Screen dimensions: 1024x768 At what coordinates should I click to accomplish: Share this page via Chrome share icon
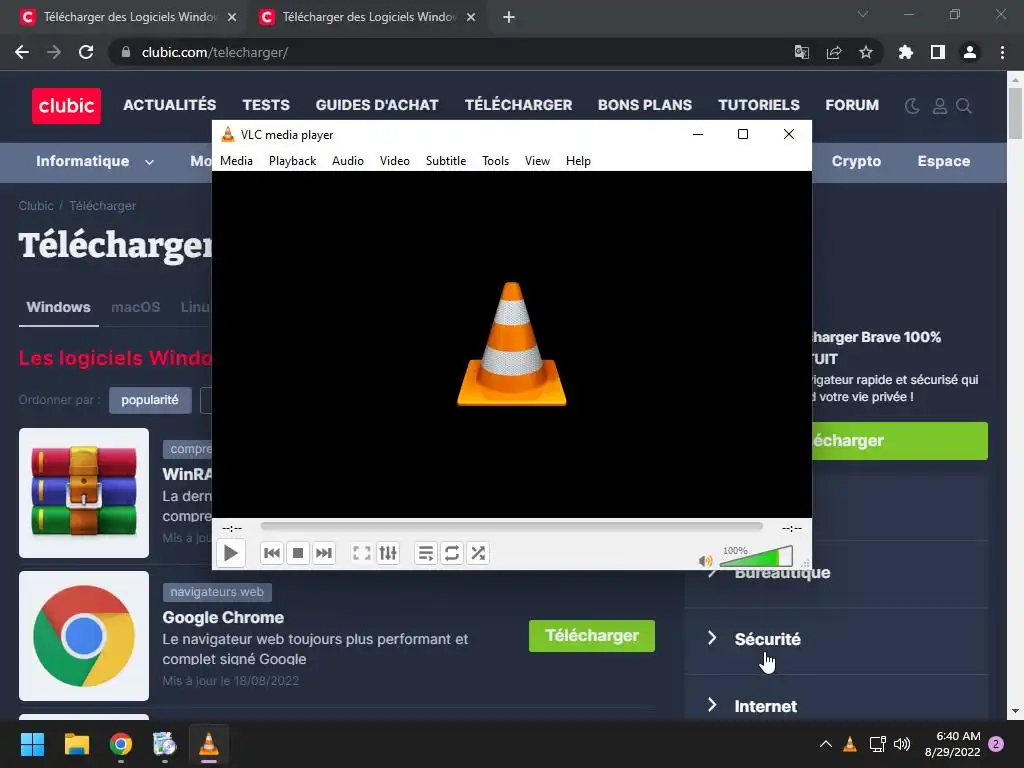point(834,52)
